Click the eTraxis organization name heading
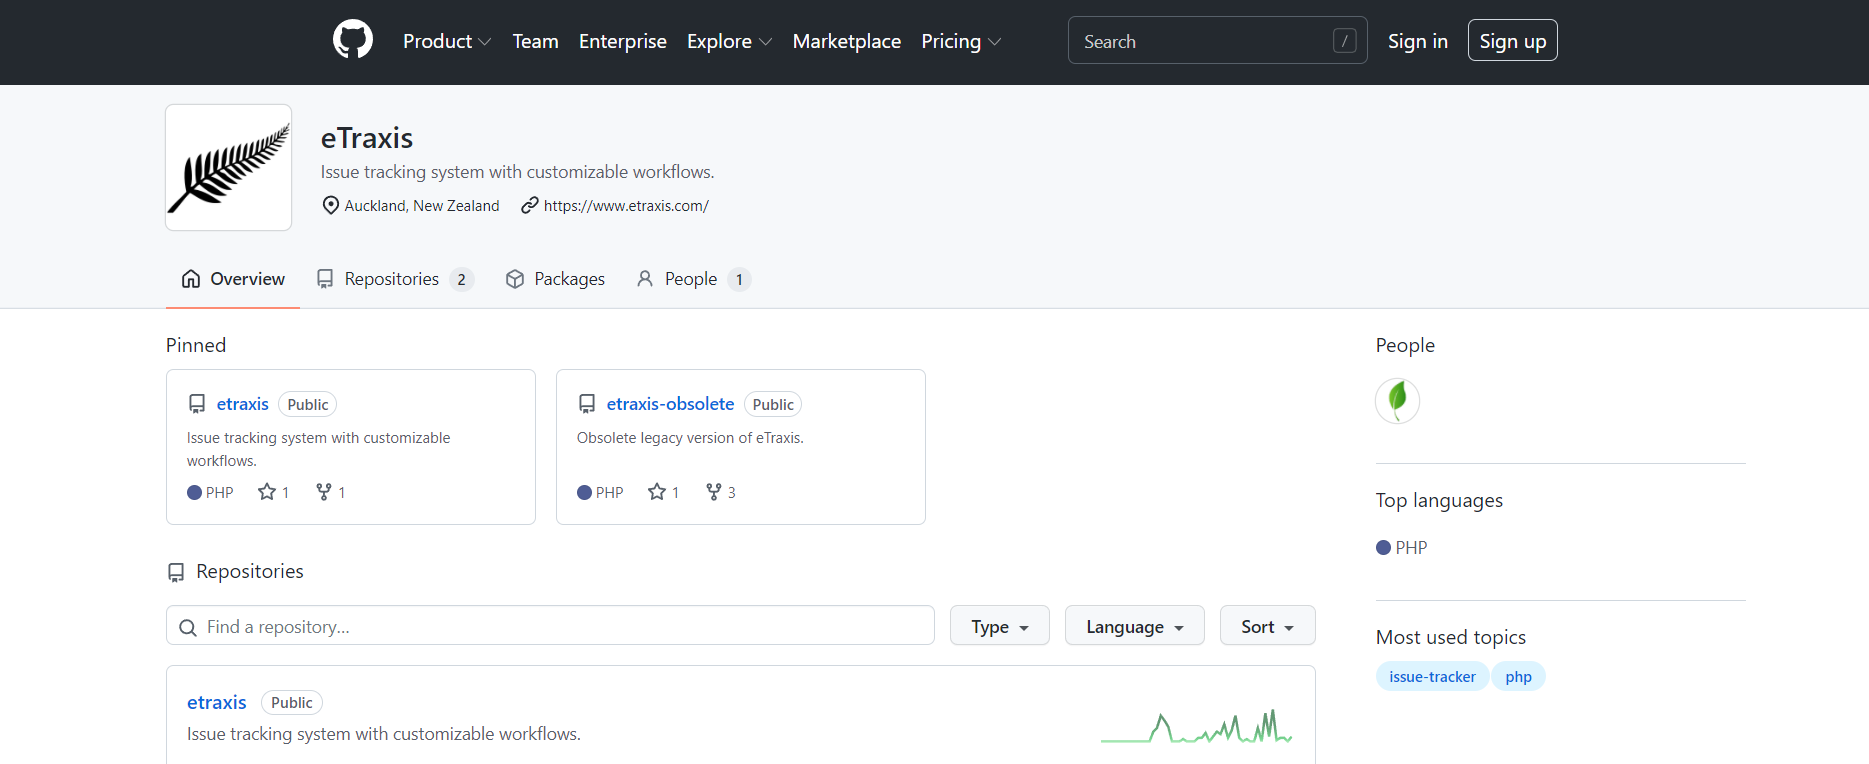Viewport: 1869px width, 764px height. (367, 138)
